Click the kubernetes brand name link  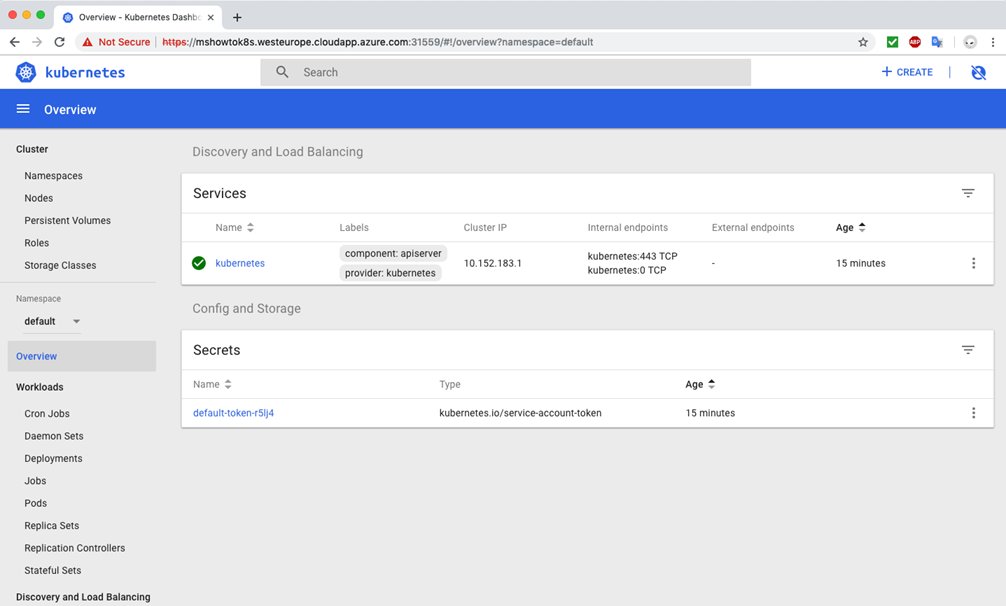click(85, 72)
